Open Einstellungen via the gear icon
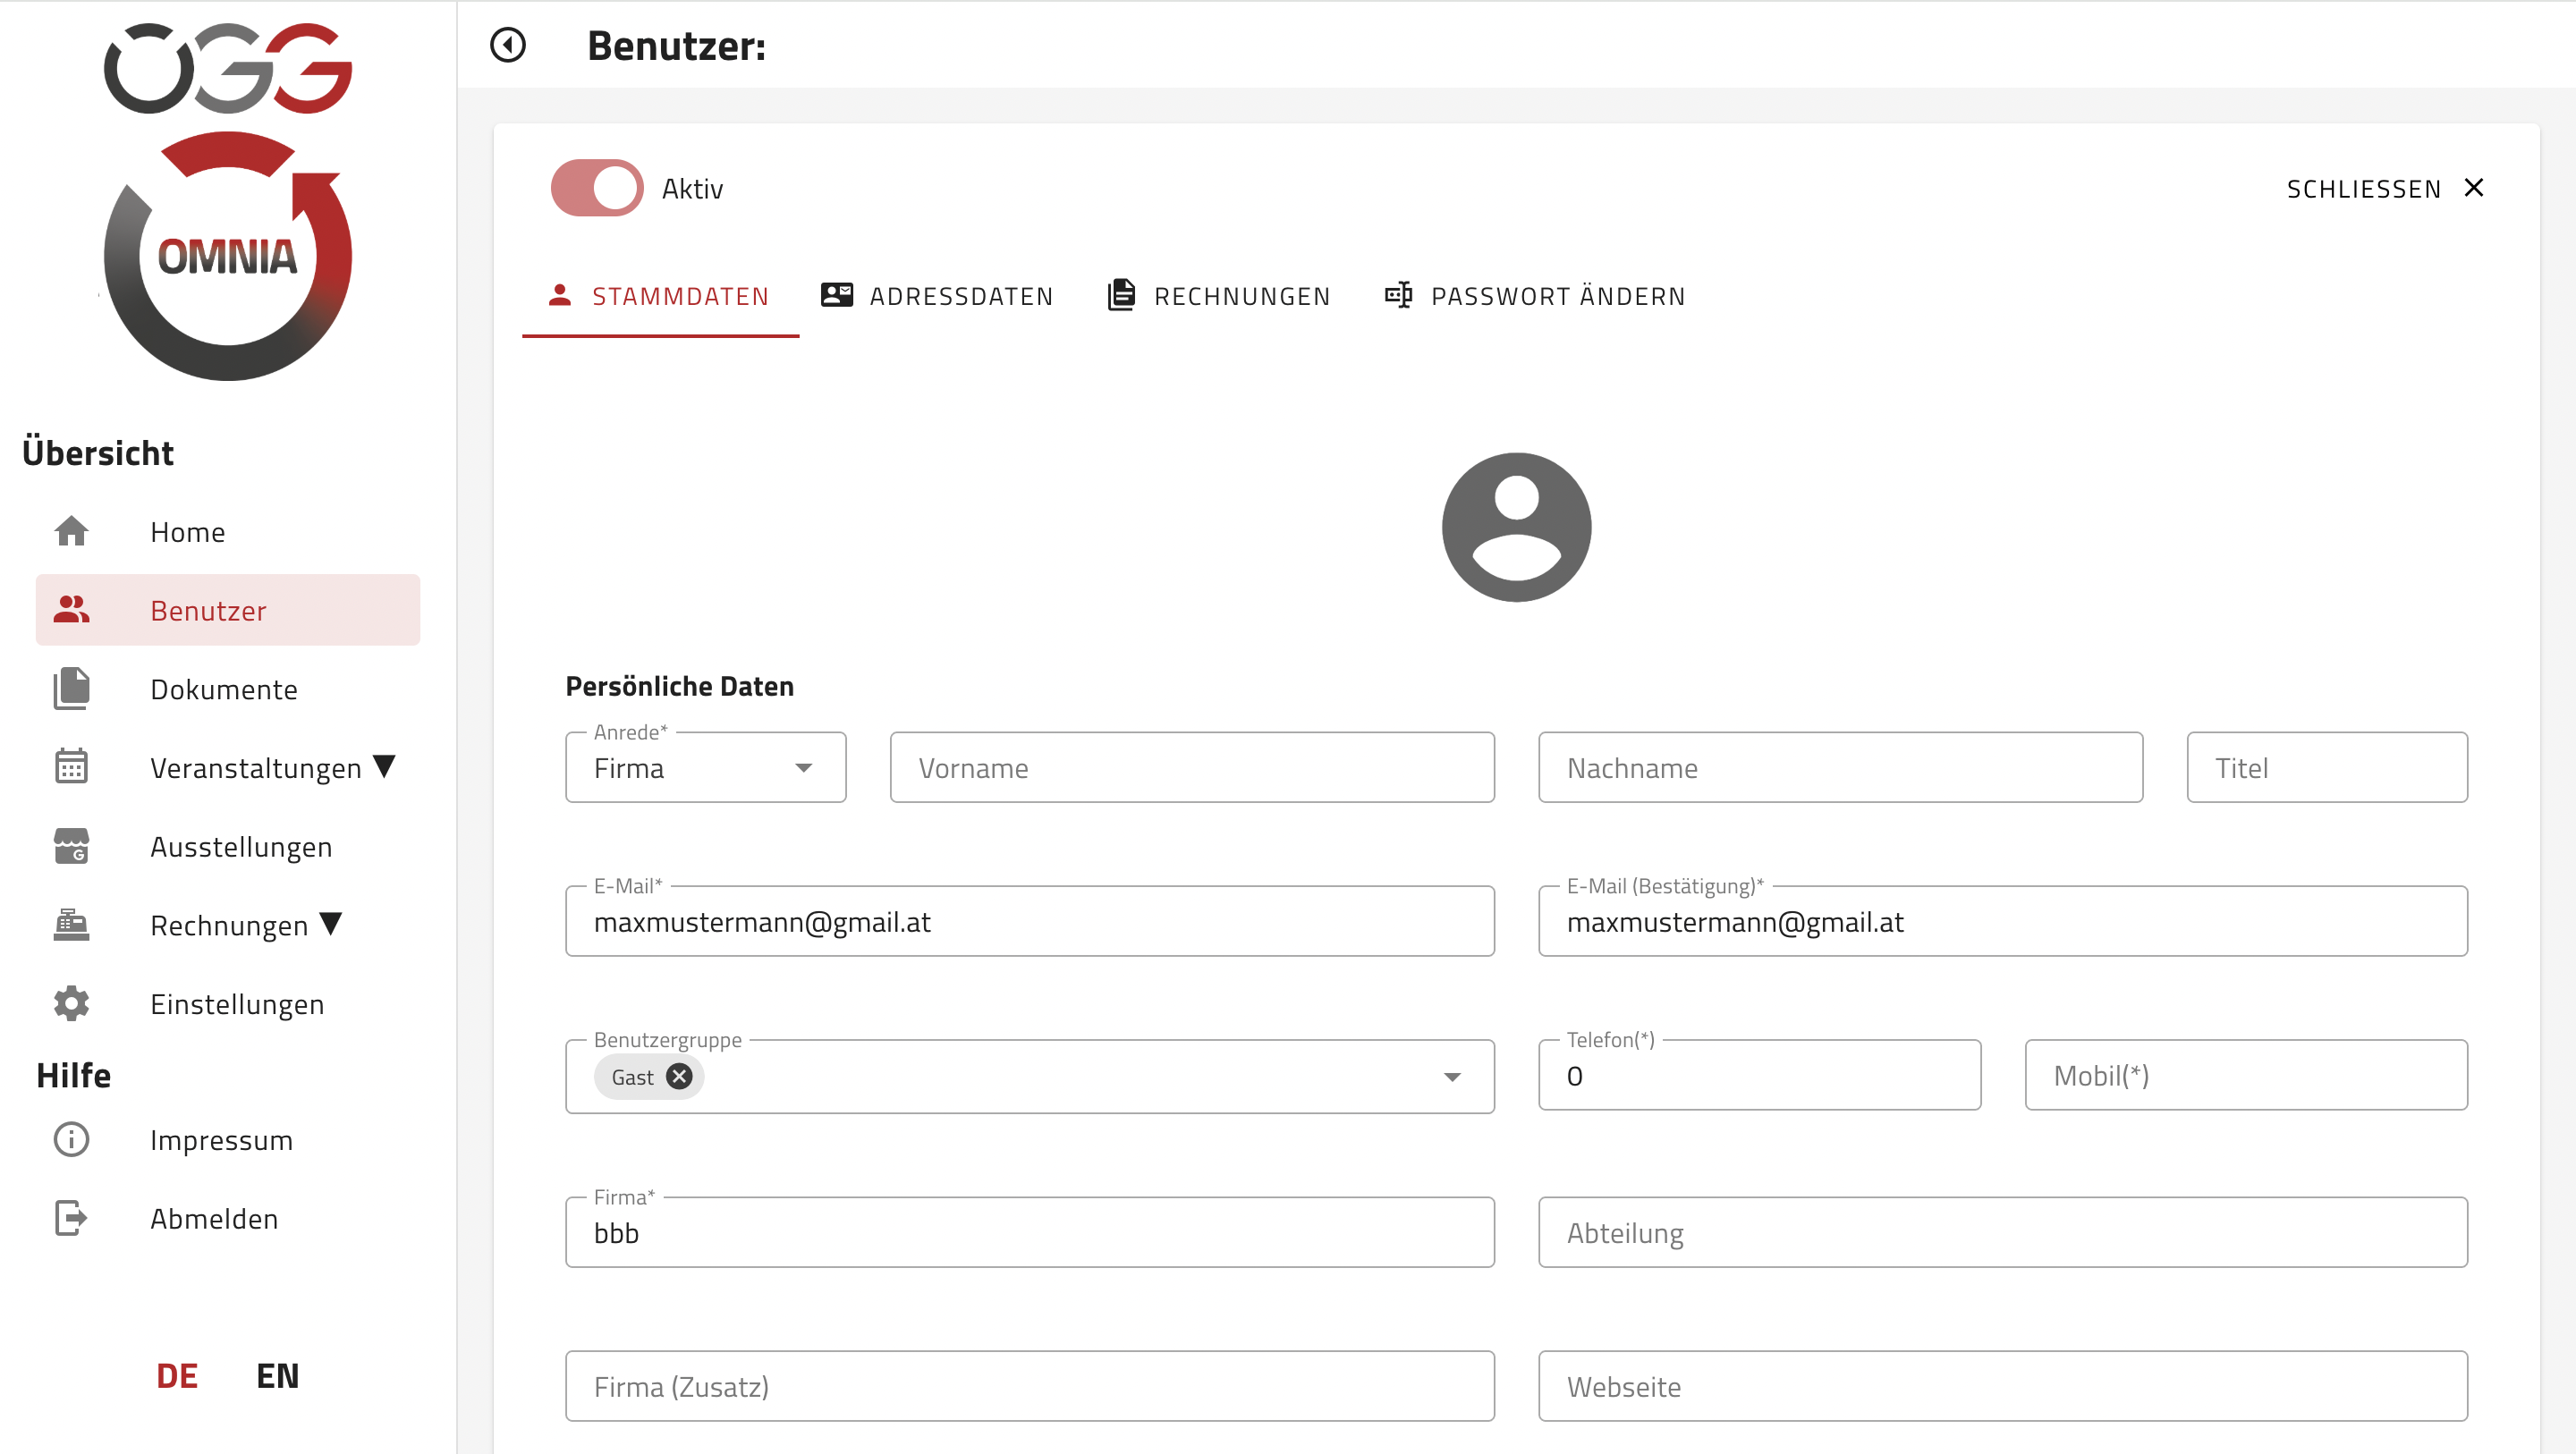 (71, 1003)
